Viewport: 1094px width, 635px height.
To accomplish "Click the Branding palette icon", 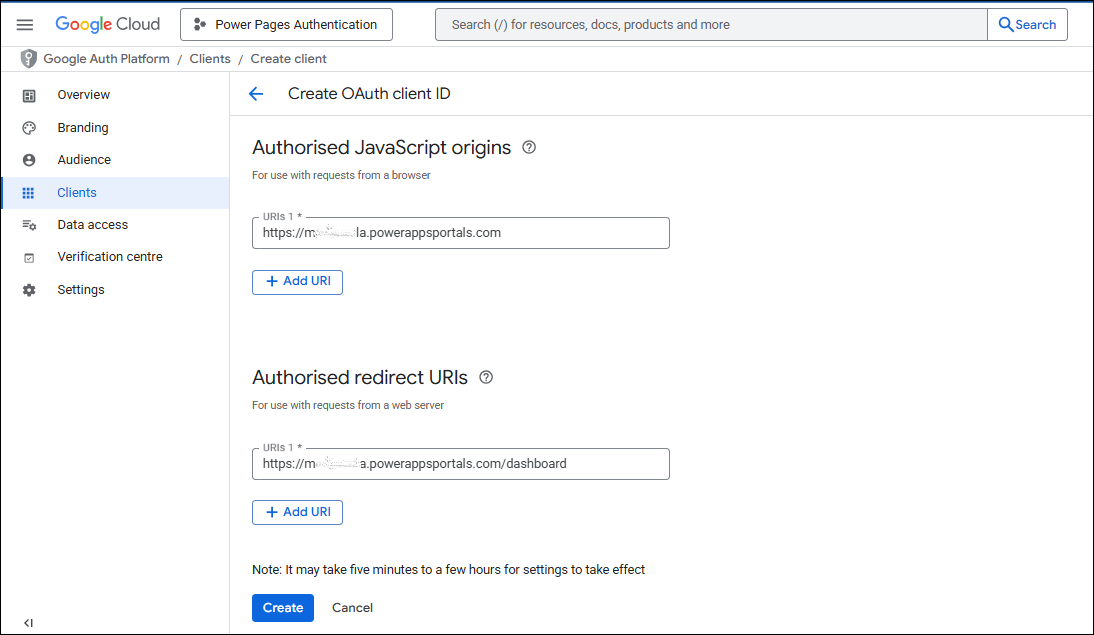I will [x=29, y=128].
